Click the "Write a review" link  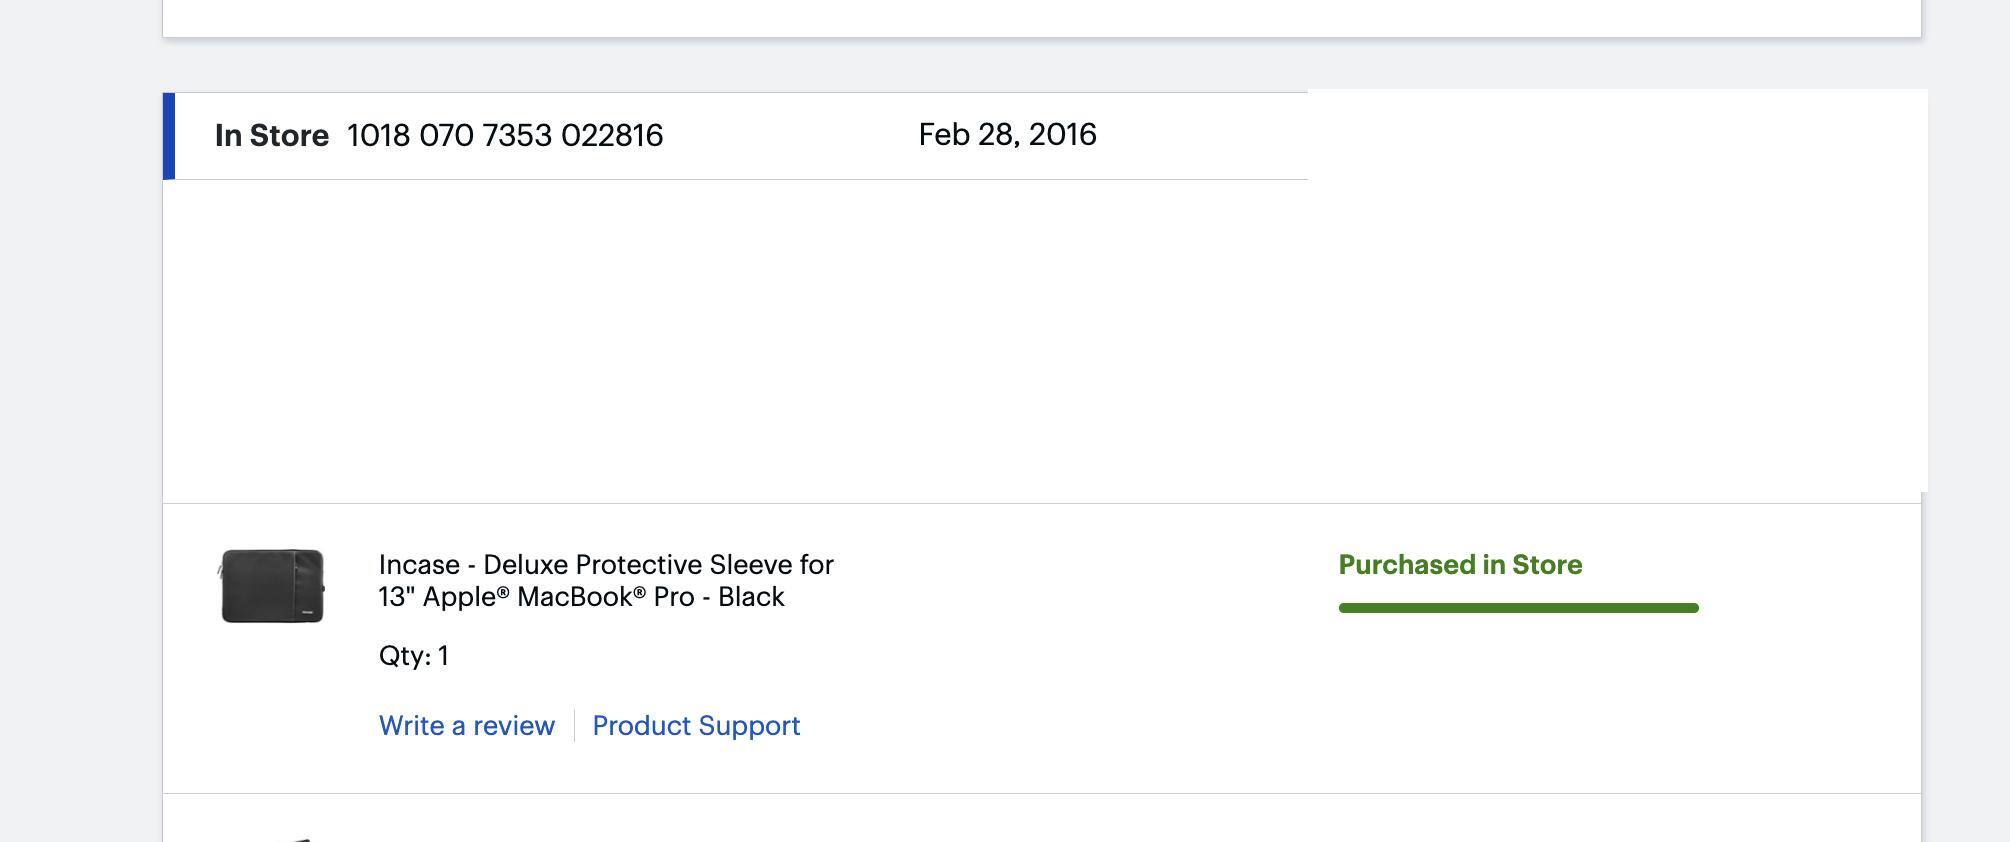click(x=466, y=726)
